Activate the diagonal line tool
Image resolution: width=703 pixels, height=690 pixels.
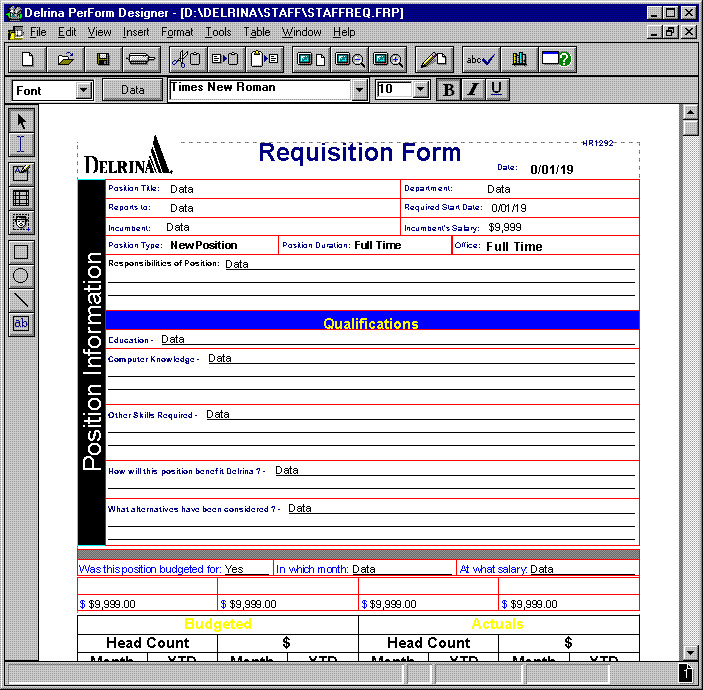[x=22, y=299]
